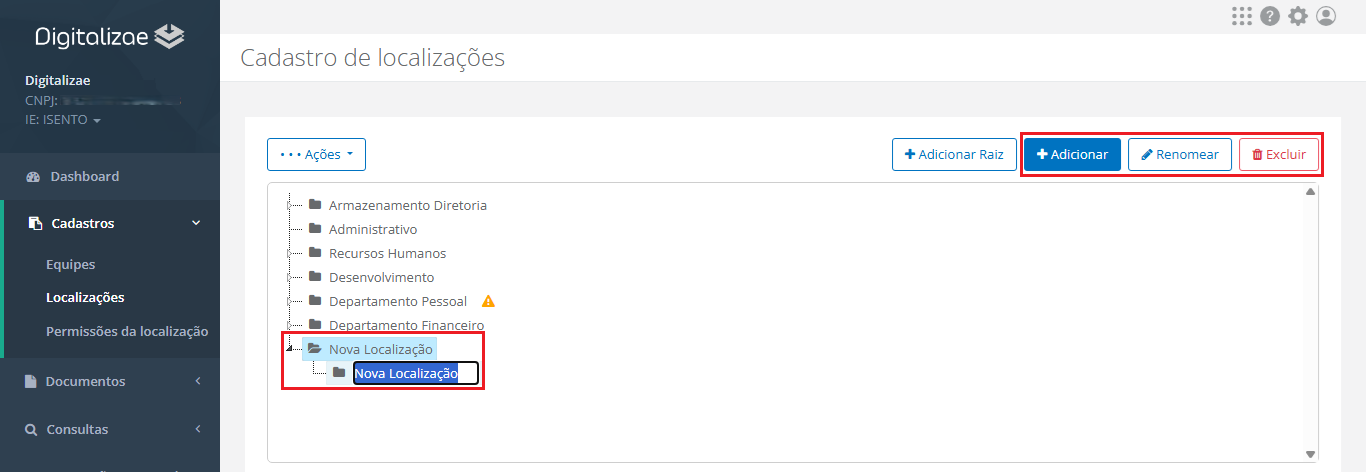
Task: Select Permissões da localização menu item
Action: [127, 331]
